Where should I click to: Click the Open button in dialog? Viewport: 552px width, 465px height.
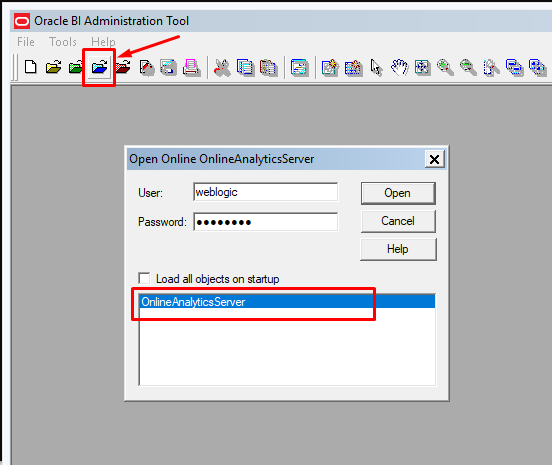[x=398, y=193]
